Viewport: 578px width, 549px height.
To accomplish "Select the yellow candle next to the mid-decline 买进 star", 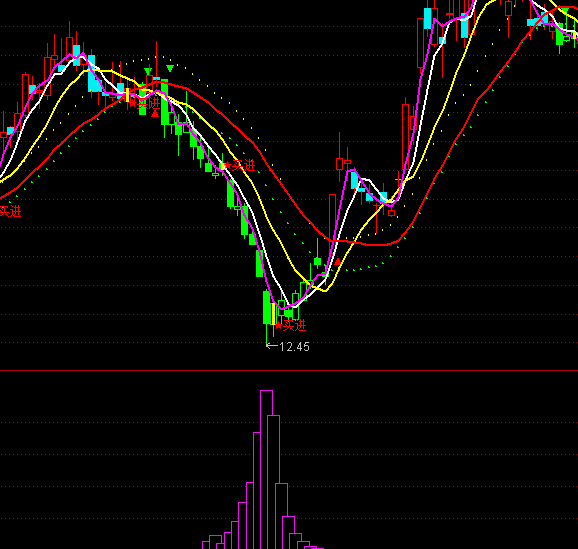I will click(x=222, y=167).
